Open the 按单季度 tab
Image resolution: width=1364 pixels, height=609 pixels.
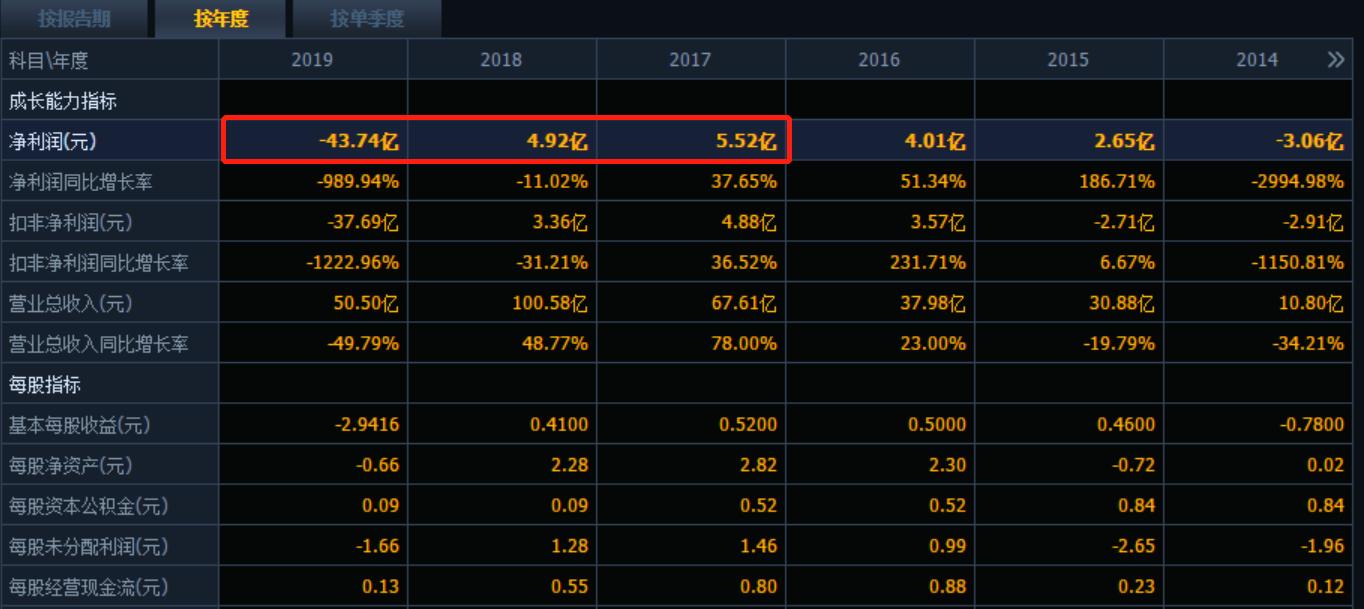click(367, 18)
